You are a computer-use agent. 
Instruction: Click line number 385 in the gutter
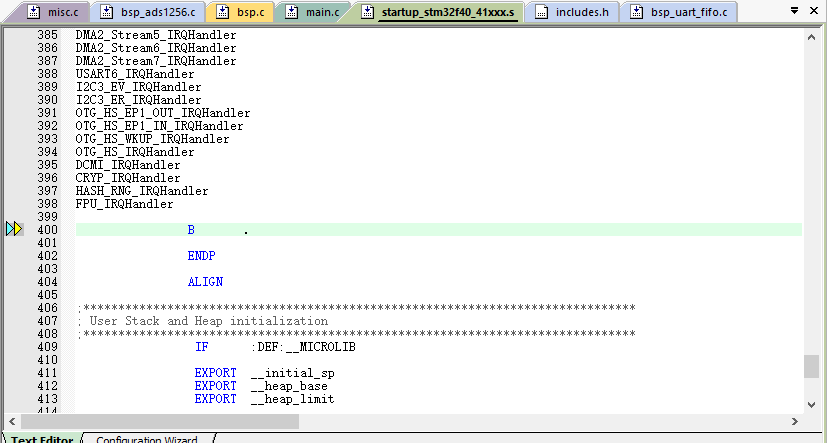tap(48, 35)
